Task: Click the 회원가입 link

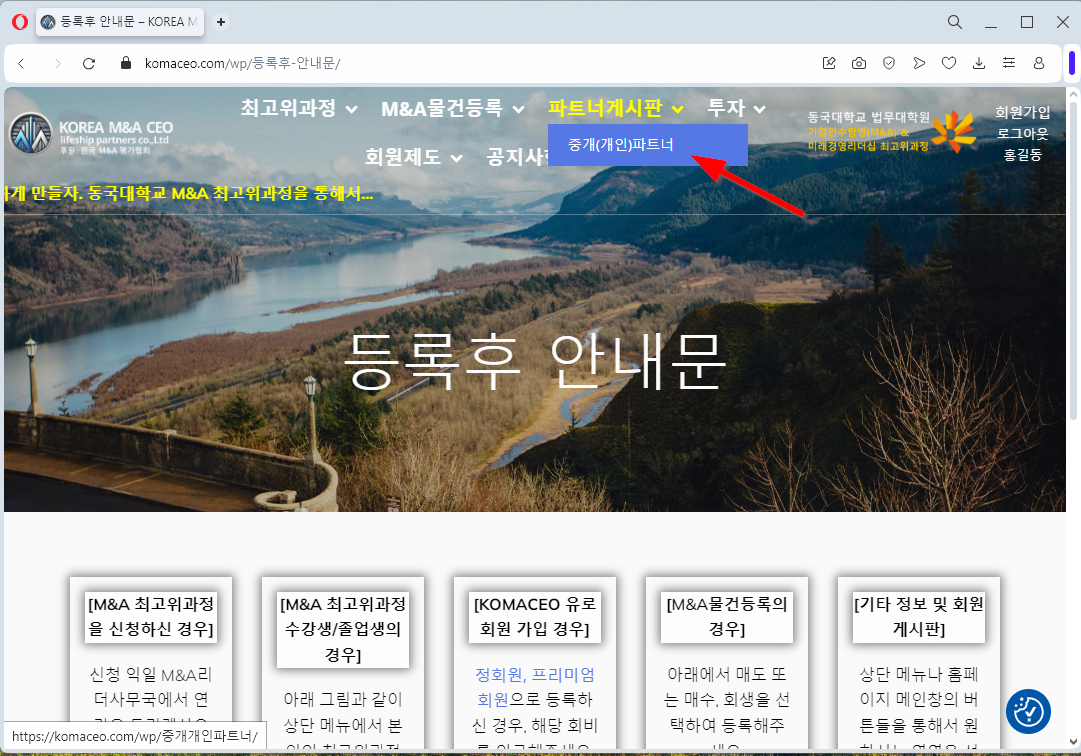Action: 1022,112
